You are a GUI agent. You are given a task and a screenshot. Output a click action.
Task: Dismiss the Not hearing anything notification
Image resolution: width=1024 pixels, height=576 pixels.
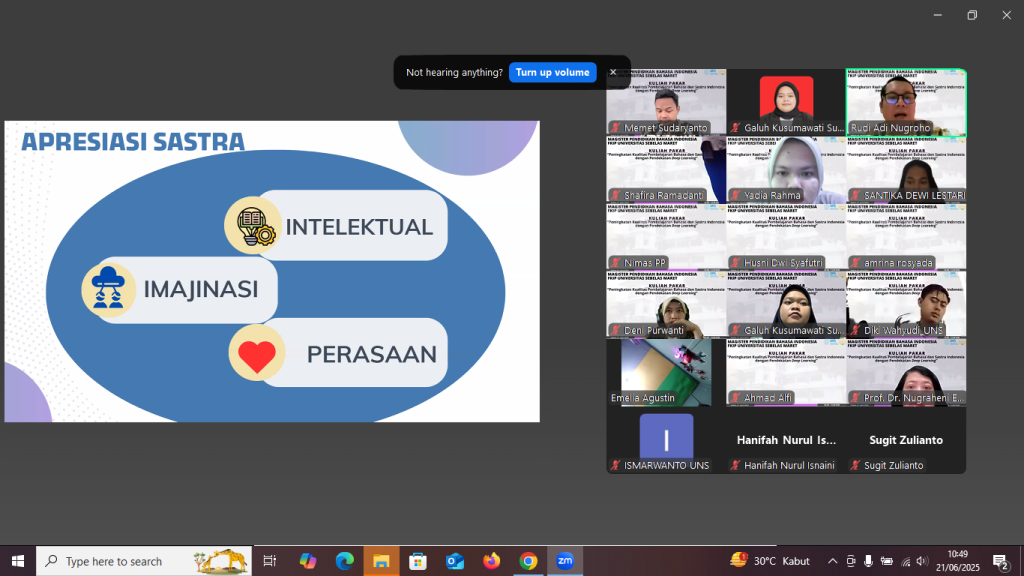click(x=613, y=72)
